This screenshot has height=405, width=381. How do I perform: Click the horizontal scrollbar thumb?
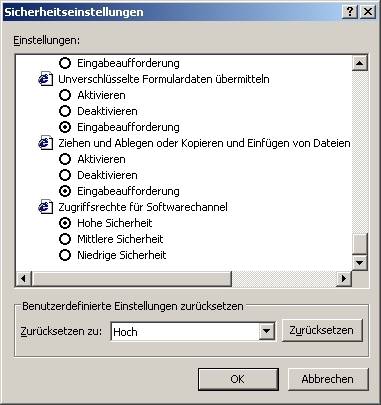pos(131,278)
